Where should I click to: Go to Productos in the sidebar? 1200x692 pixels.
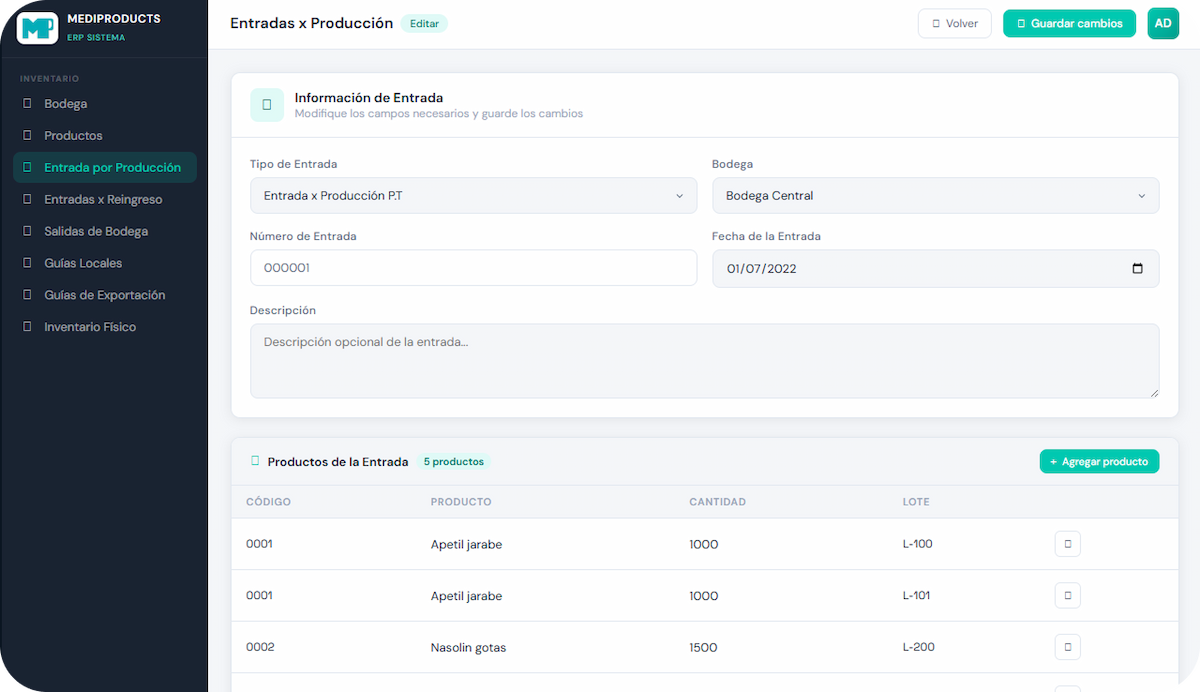point(104,136)
